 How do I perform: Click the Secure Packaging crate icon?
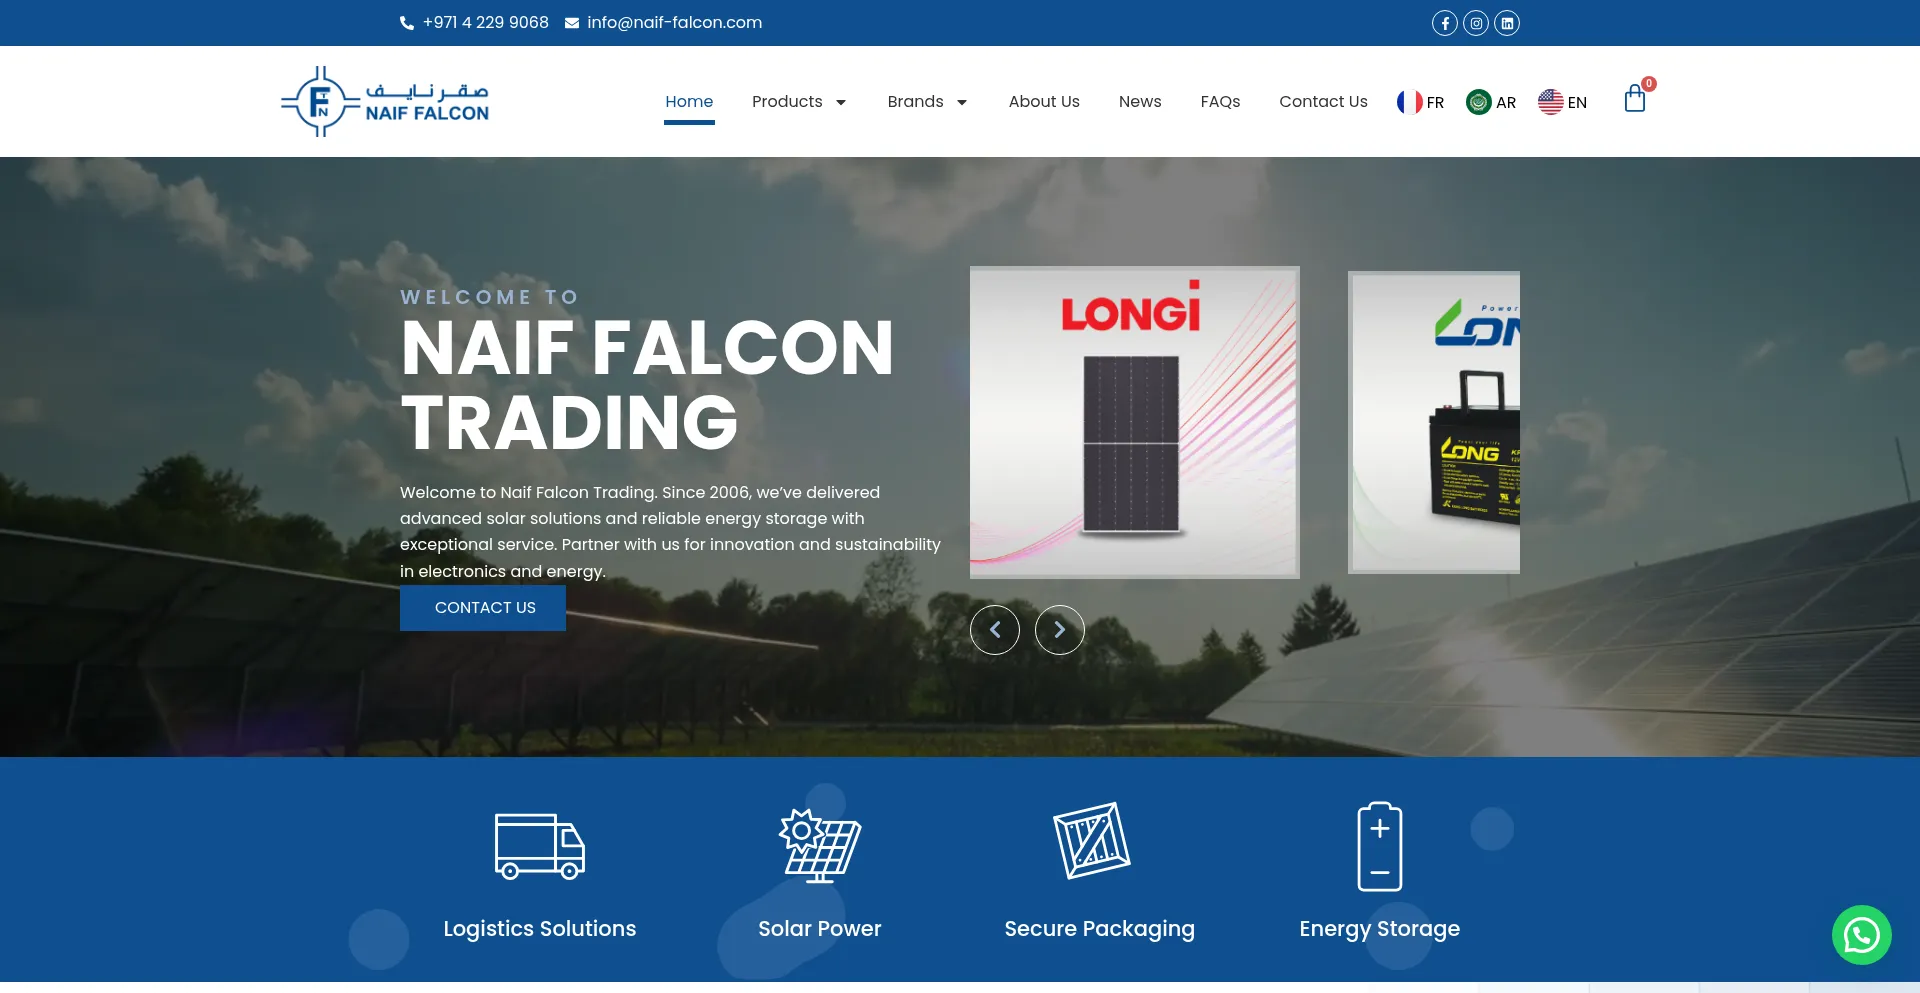1092,841
